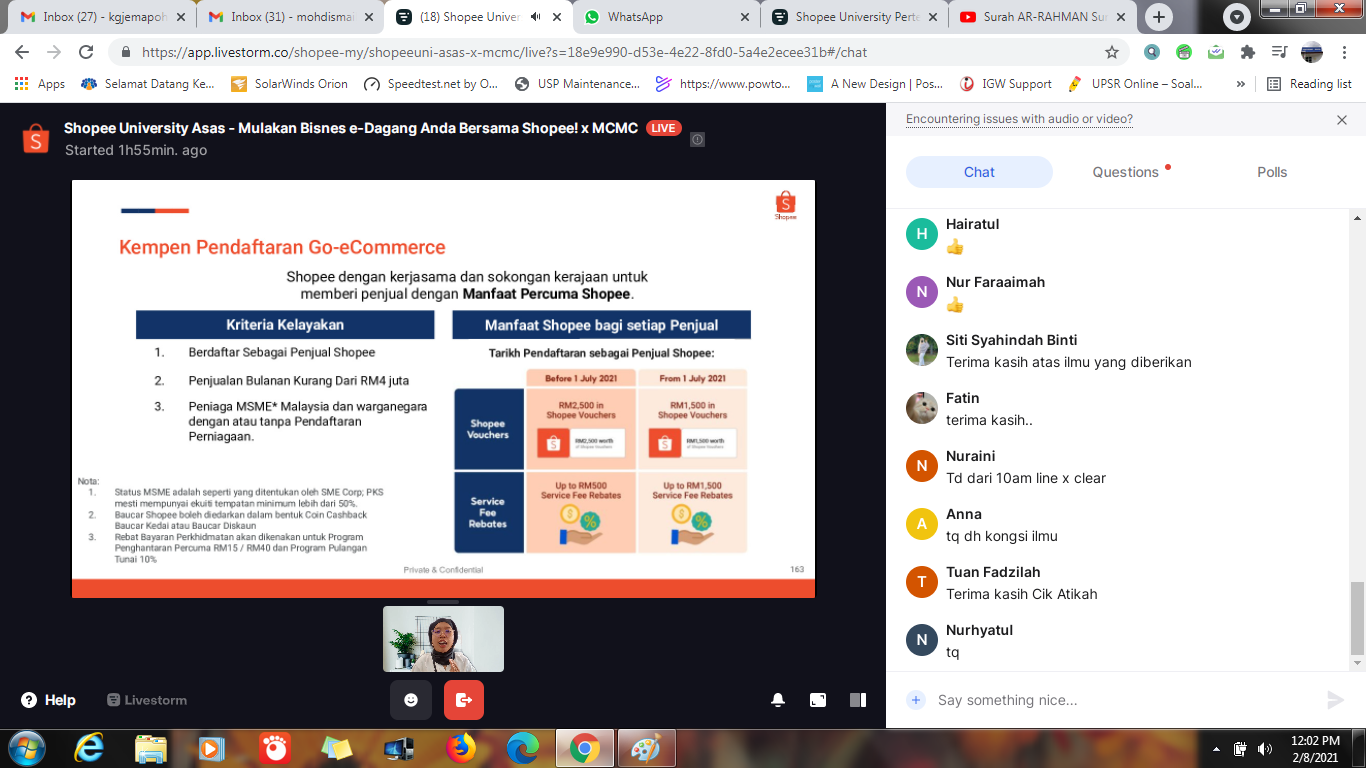Click Hairatul's avatar in the chat
The height and width of the screenshot is (768, 1366).
[922, 234]
